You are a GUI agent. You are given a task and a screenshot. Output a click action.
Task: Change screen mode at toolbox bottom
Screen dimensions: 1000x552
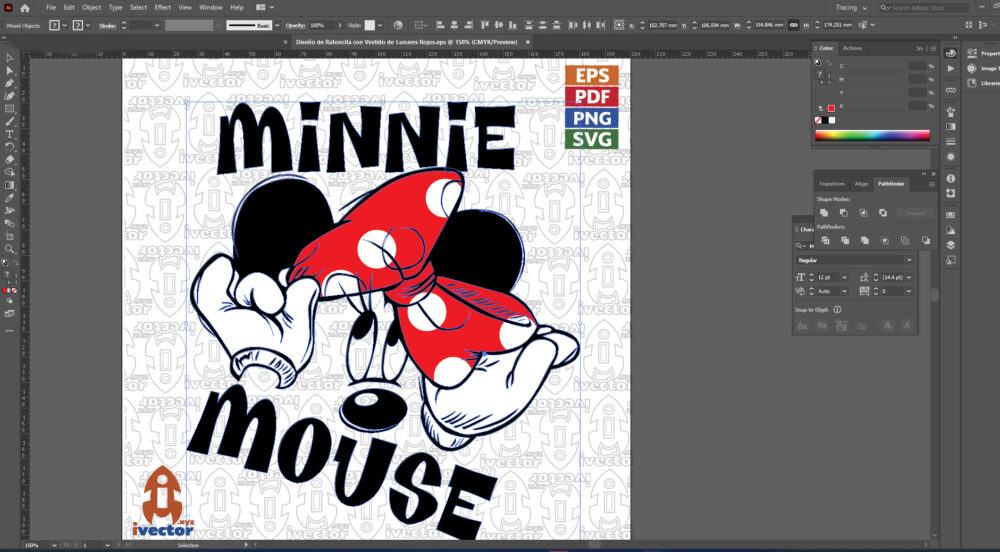click(x=10, y=314)
